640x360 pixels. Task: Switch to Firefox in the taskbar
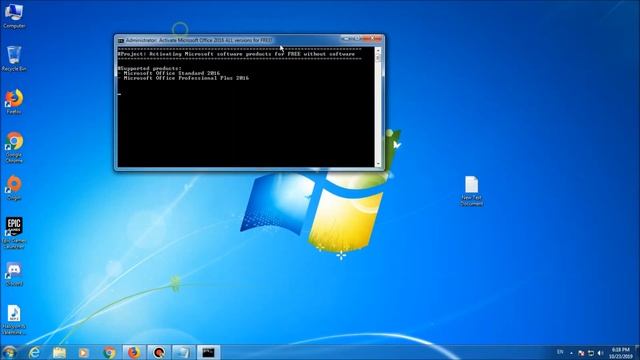[134, 352]
